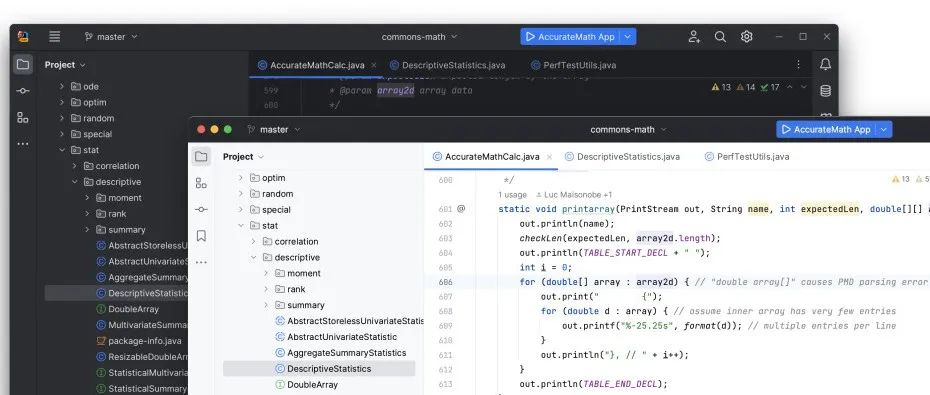Collapse descriptive folder in light window

click(253, 257)
